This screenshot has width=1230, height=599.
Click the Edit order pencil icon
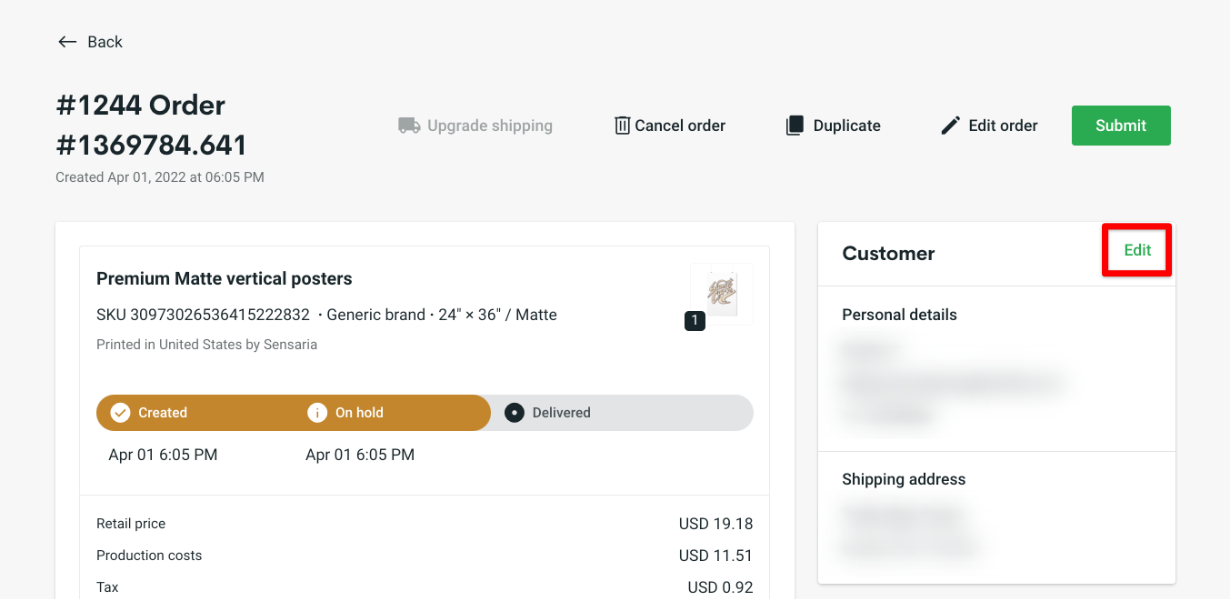(x=950, y=126)
